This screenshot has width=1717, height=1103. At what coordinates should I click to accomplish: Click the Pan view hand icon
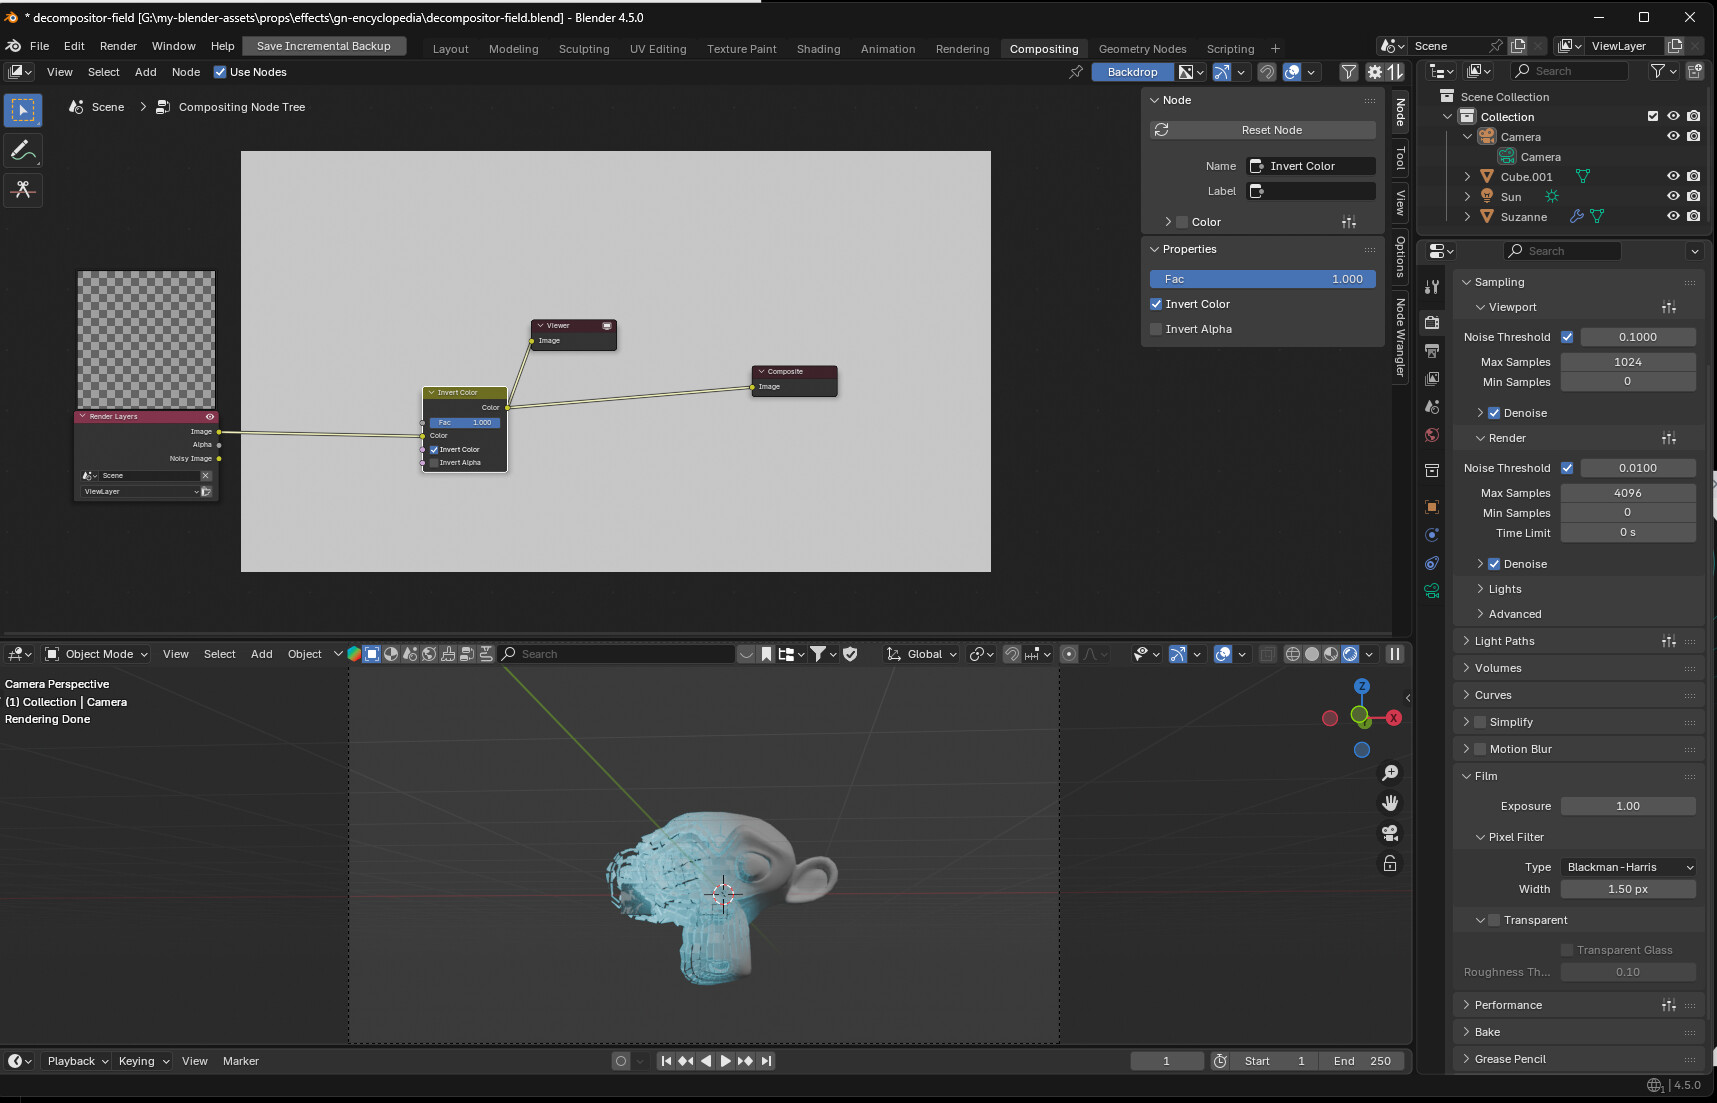pos(1390,803)
